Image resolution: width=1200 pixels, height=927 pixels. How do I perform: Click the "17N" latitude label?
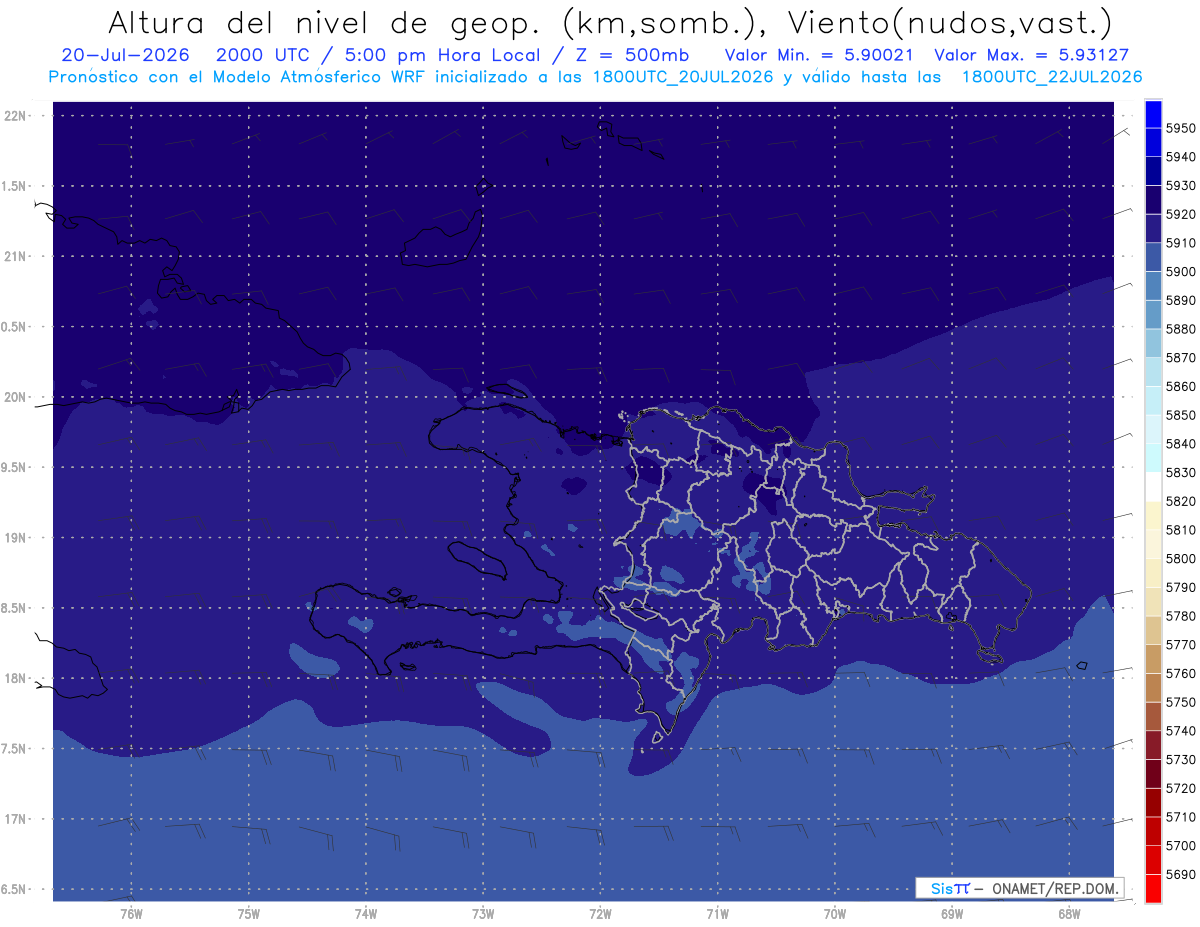pos(17,820)
